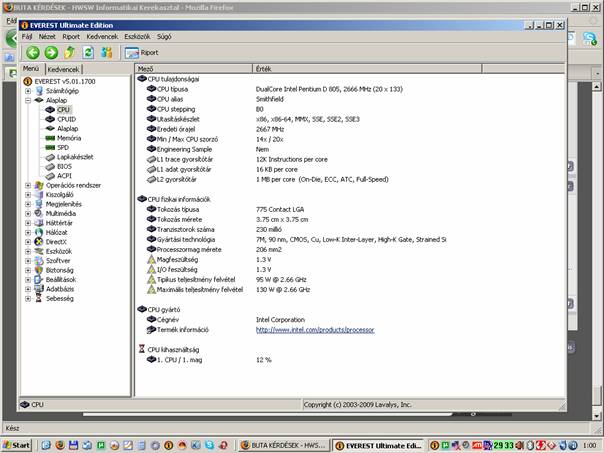Viewport: 604px width, 453px height.
Task: Switch to the Kedvencek tab
Action: (65, 69)
